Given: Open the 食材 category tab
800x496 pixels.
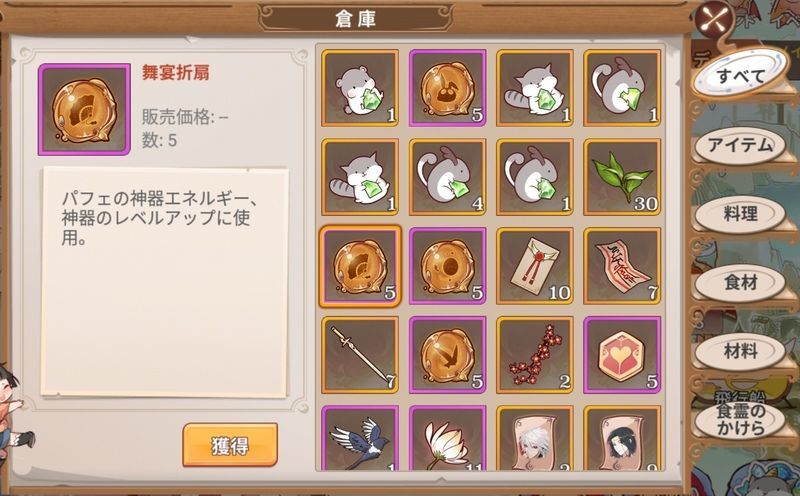Looking at the screenshot, I should (740, 282).
